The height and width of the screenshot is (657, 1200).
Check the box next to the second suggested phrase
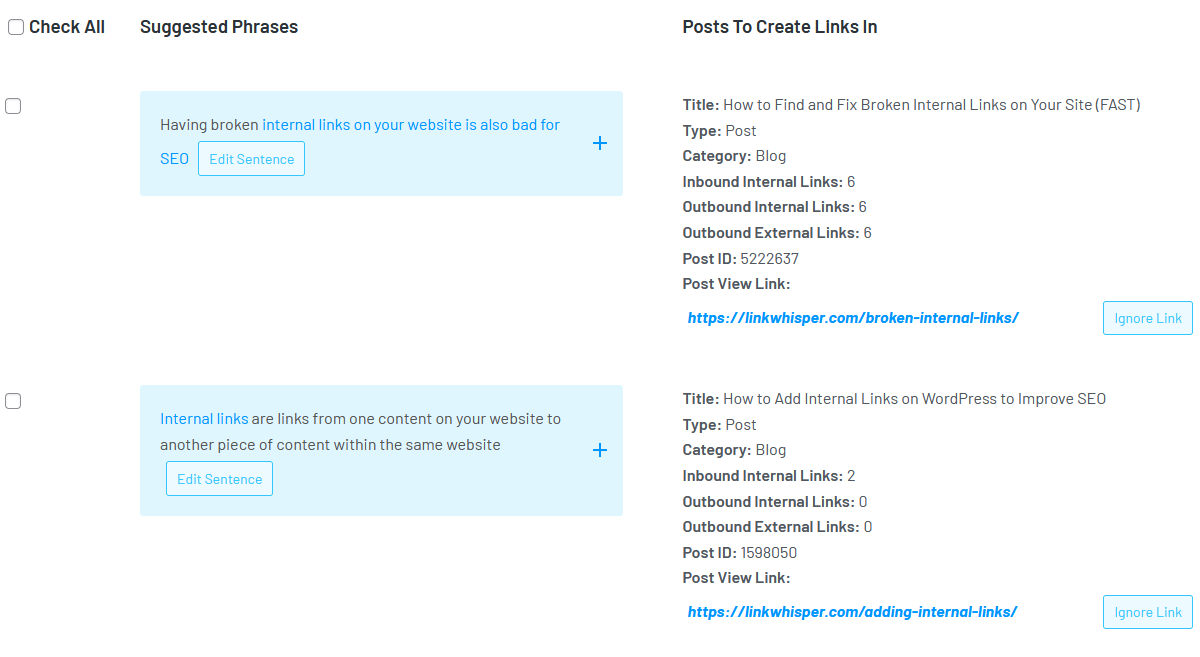coord(12,400)
